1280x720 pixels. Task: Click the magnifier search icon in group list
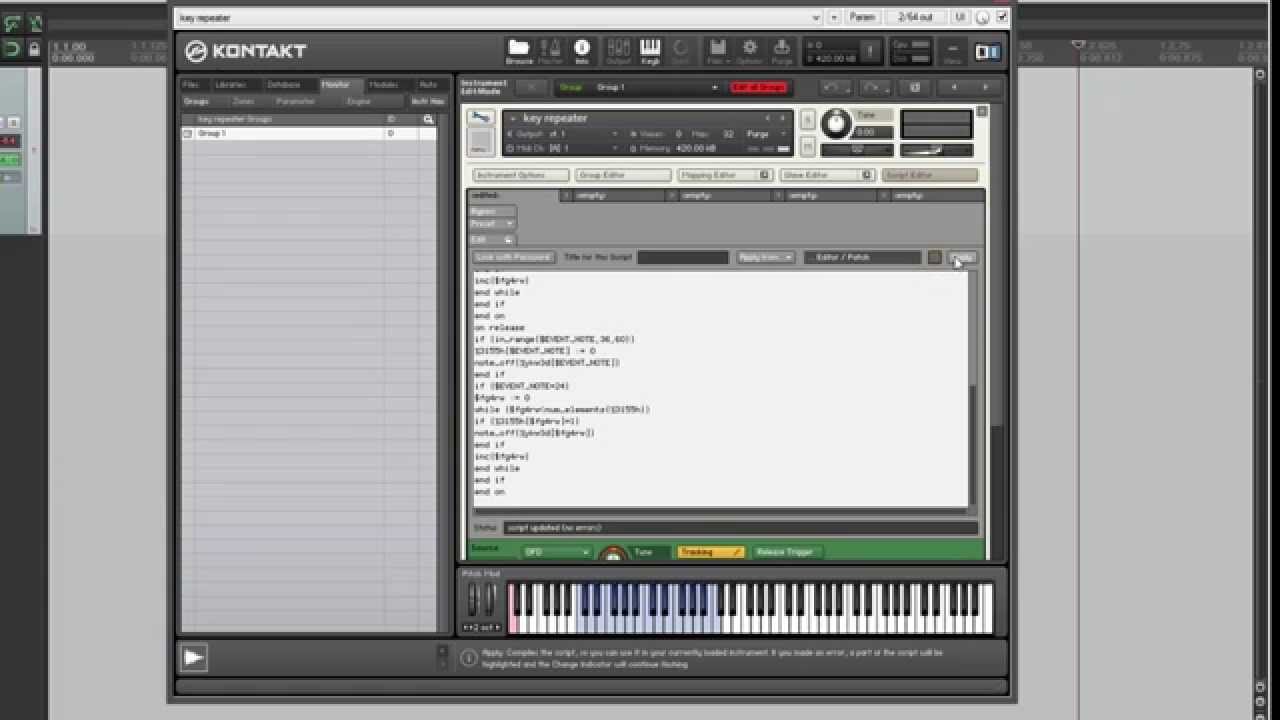[428, 119]
